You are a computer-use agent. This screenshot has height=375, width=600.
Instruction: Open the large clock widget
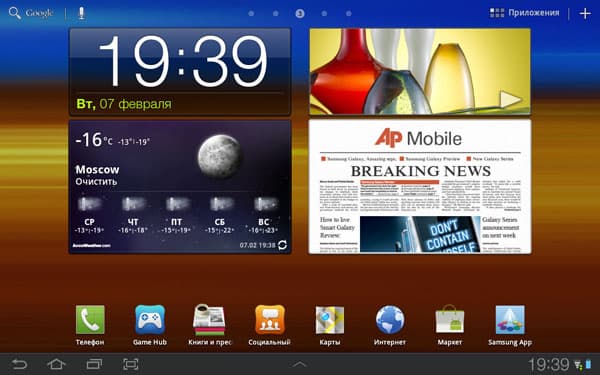pyautogui.click(x=180, y=72)
